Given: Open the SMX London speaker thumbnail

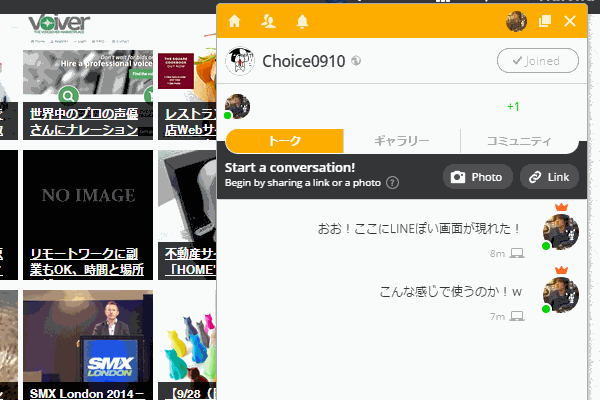Looking at the screenshot, I should [x=88, y=336].
